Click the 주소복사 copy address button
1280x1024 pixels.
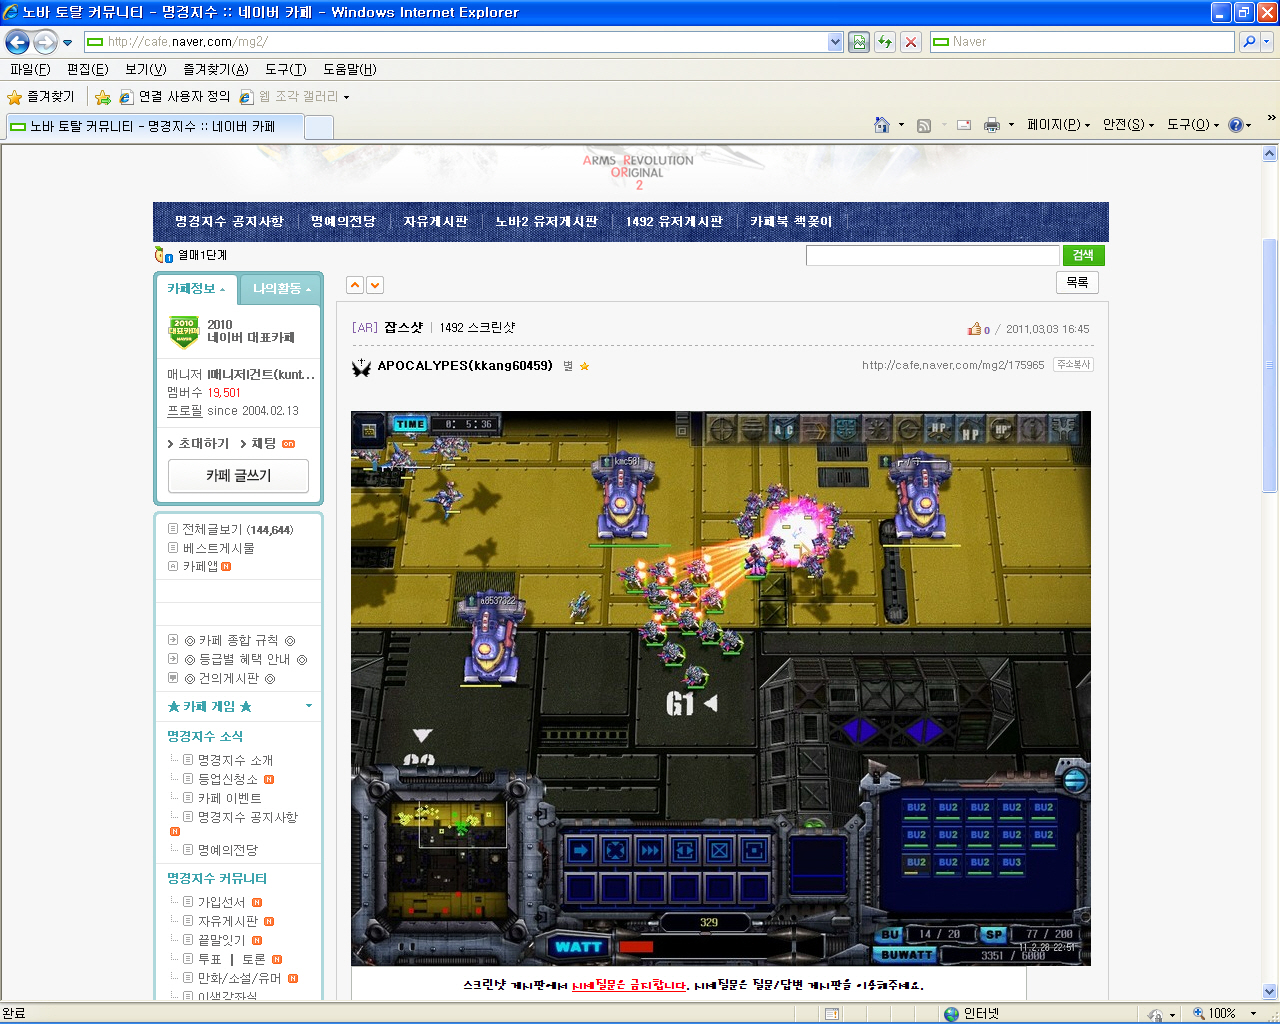(1074, 365)
